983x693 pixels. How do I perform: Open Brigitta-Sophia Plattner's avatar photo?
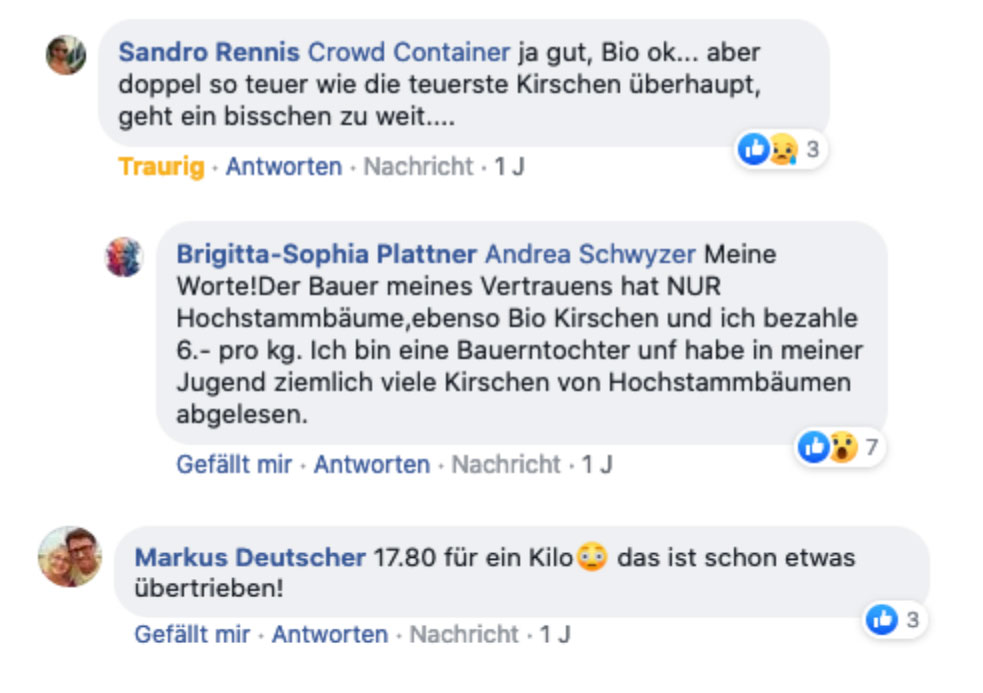pos(124,257)
